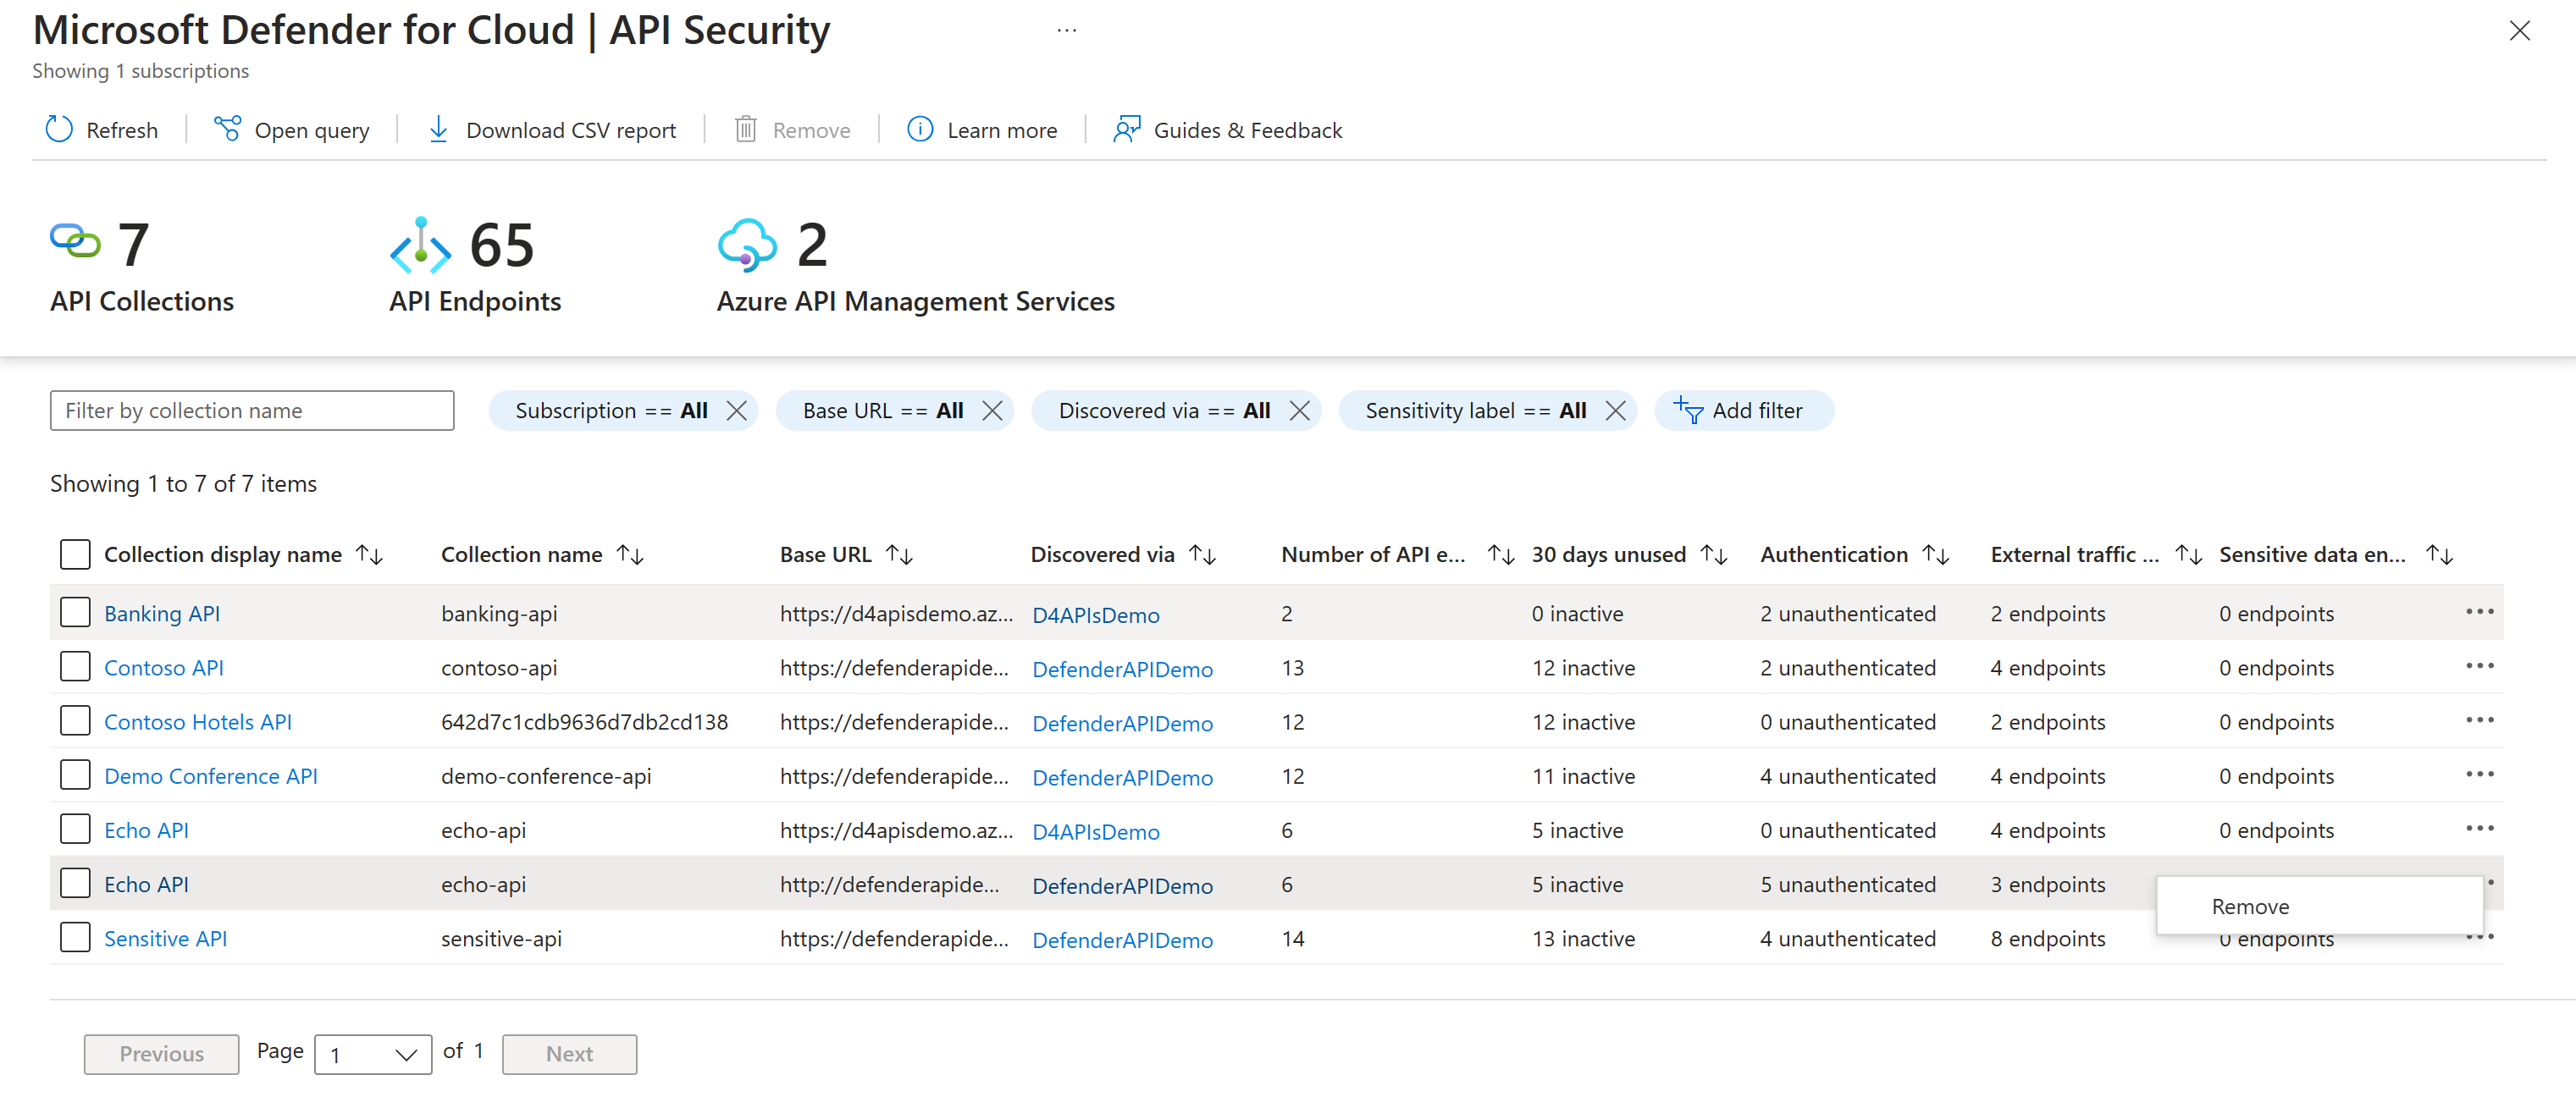The width and height of the screenshot is (2576, 1097).
Task: Open the Banking API collection link
Action: click(x=162, y=613)
